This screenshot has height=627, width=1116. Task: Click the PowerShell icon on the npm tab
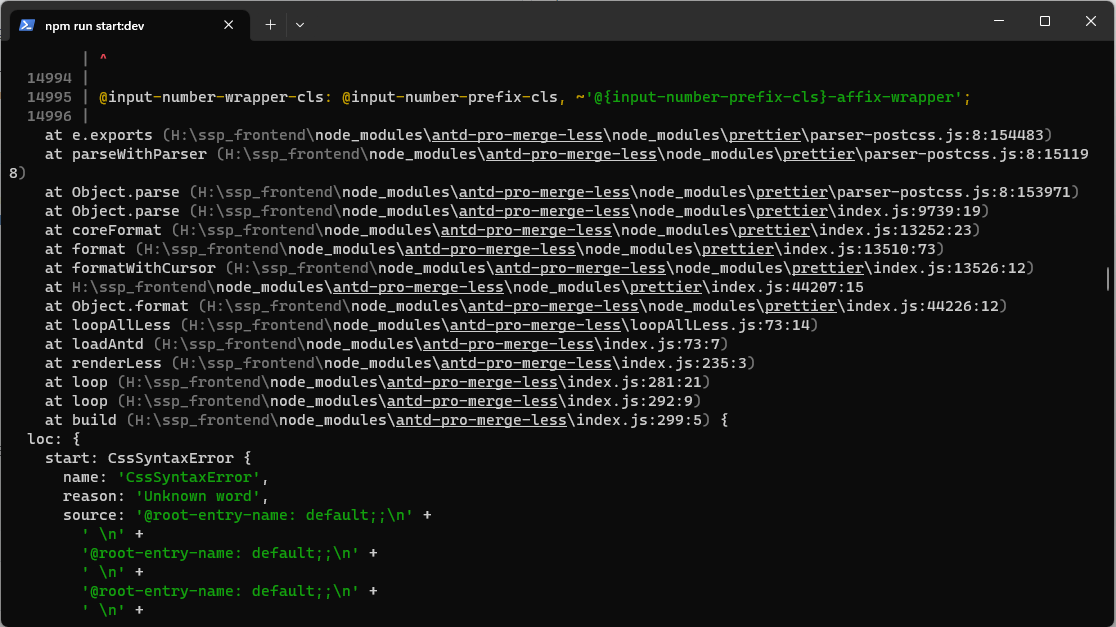tap(25, 25)
